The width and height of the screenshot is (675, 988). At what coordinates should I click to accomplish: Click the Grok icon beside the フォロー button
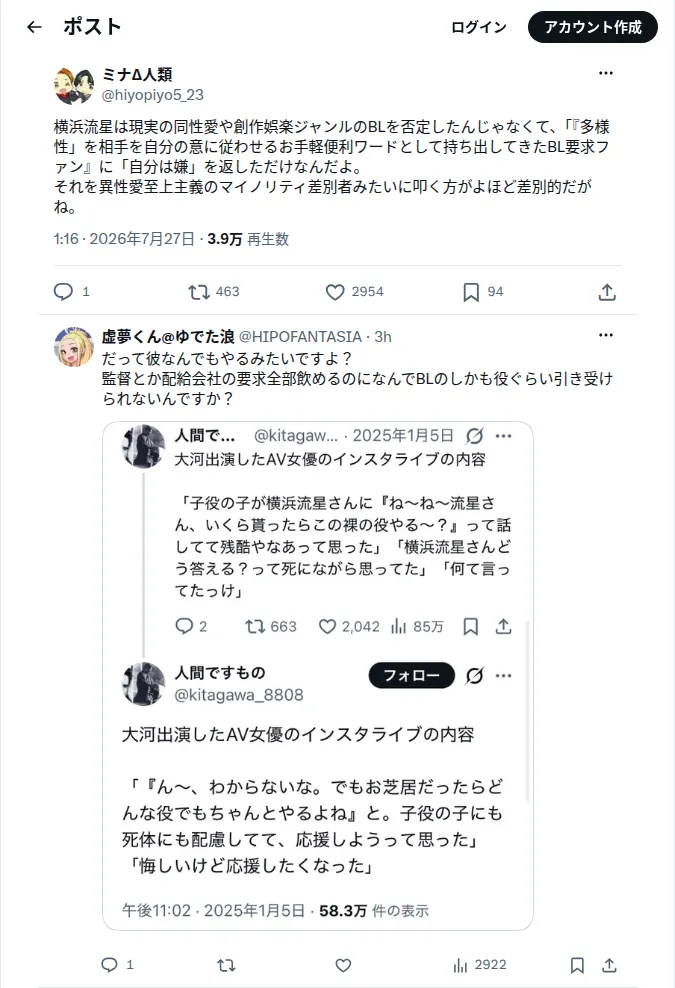click(475, 675)
